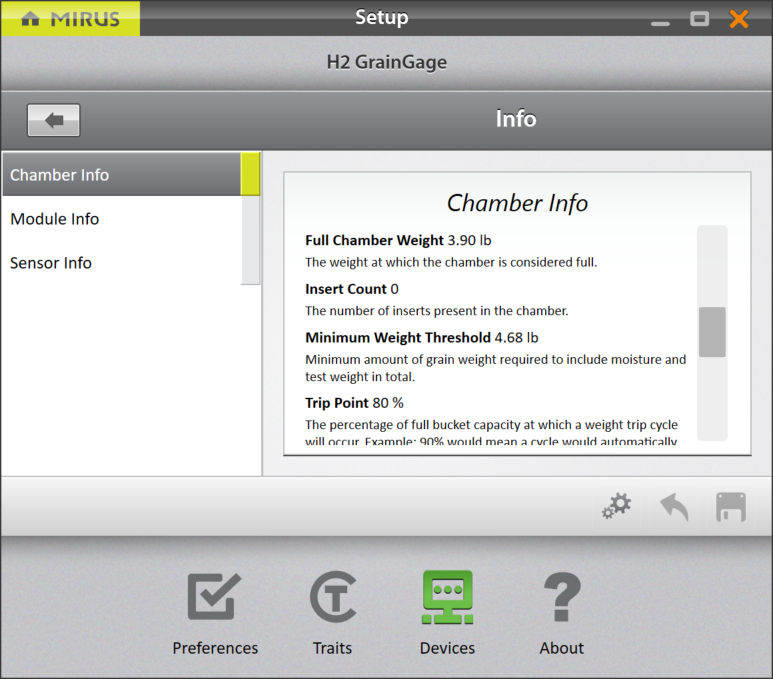The image size is (773, 679).
Task: Click the undo arrow icon
Action: pyautogui.click(x=674, y=508)
